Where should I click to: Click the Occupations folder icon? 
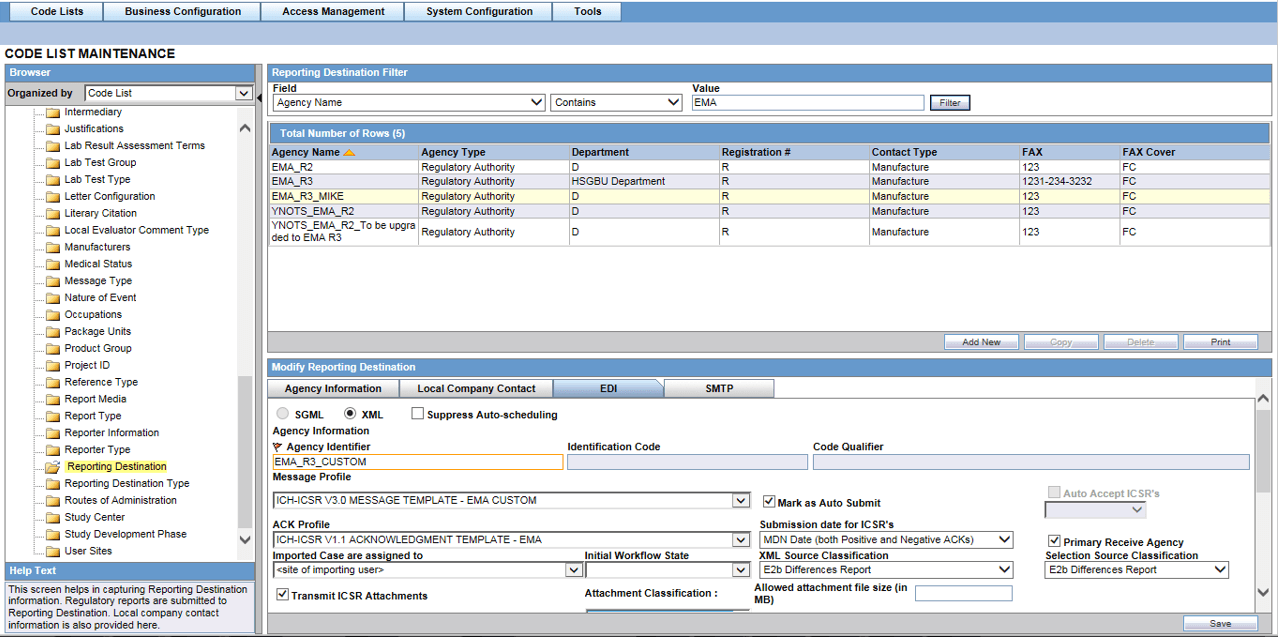(x=52, y=315)
